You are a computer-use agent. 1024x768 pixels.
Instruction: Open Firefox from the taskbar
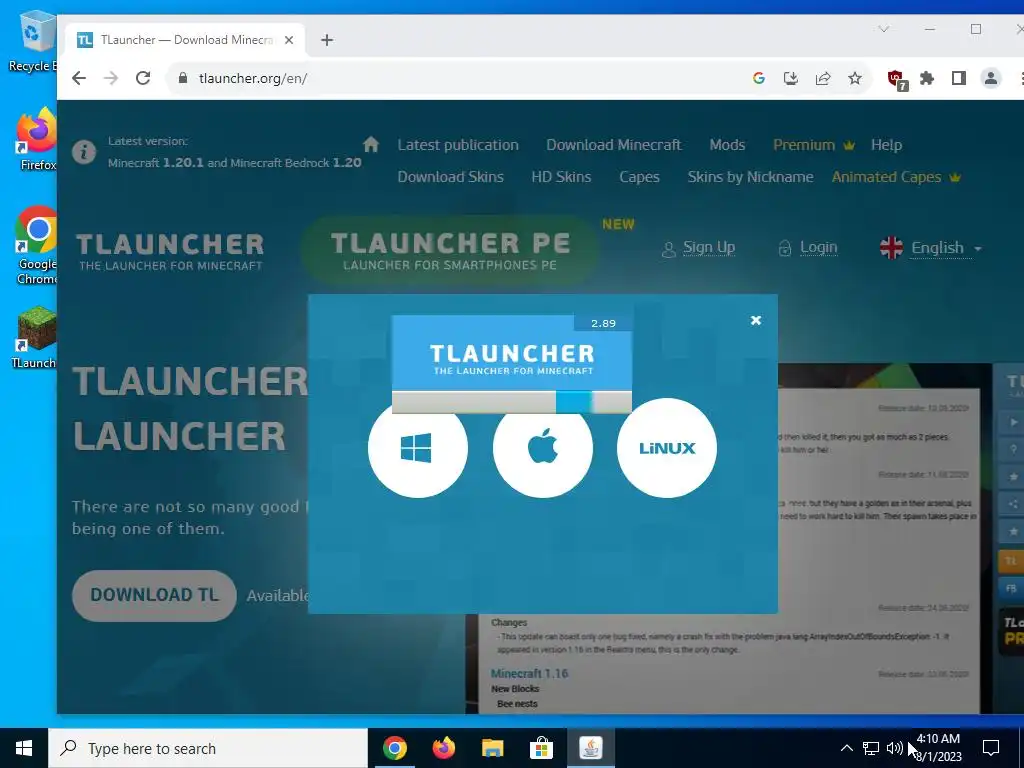(x=444, y=748)
